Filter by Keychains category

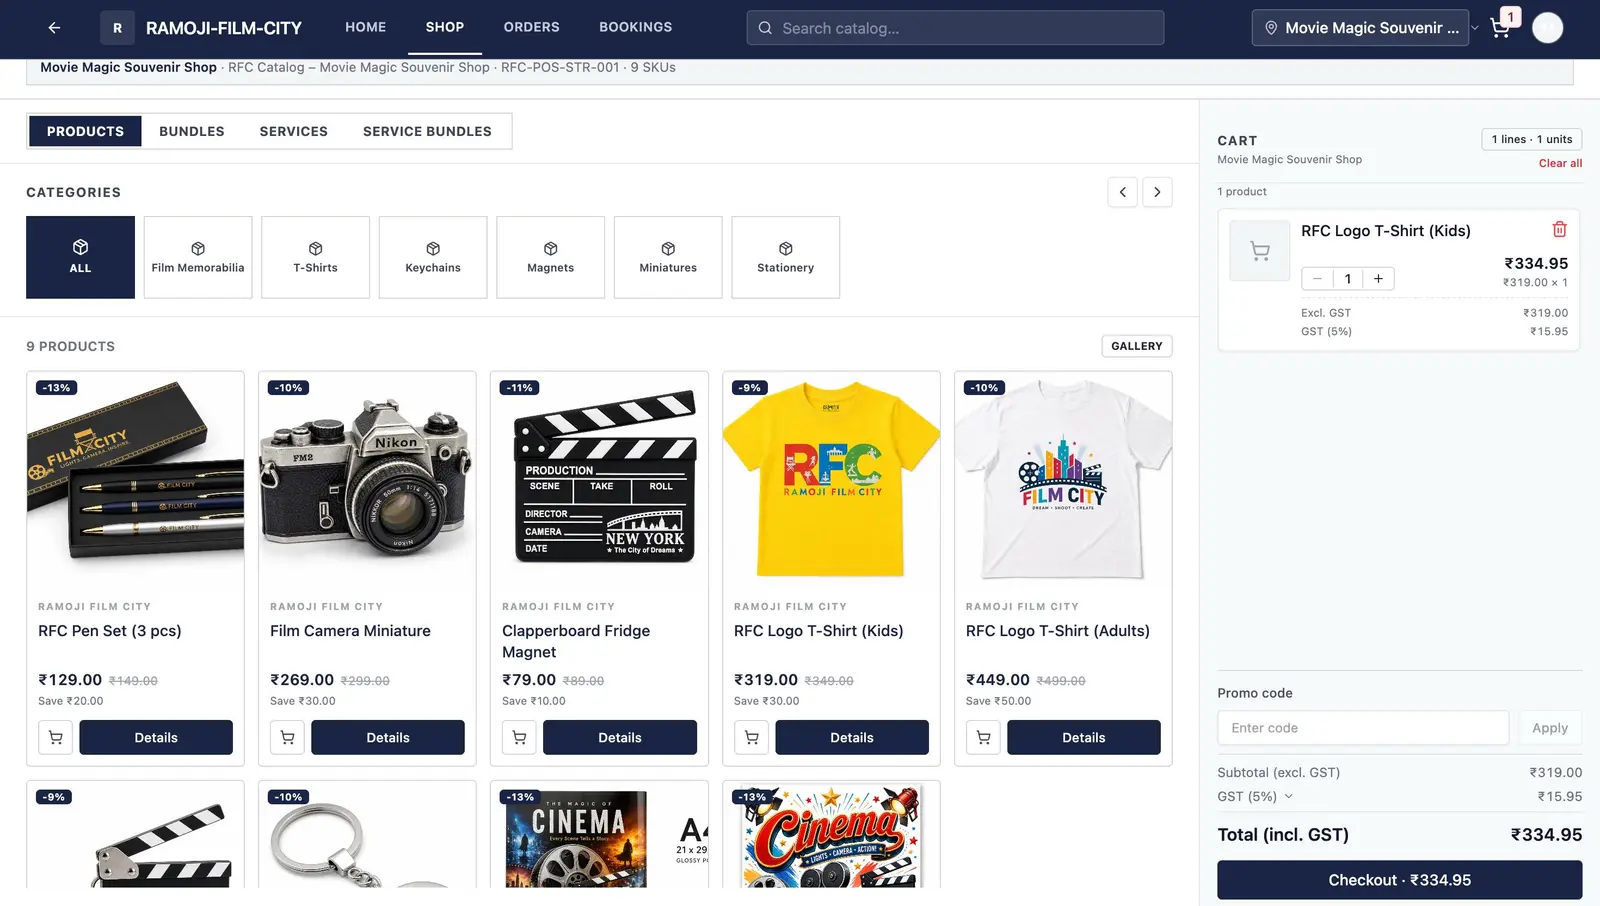(x=433, y=257)
